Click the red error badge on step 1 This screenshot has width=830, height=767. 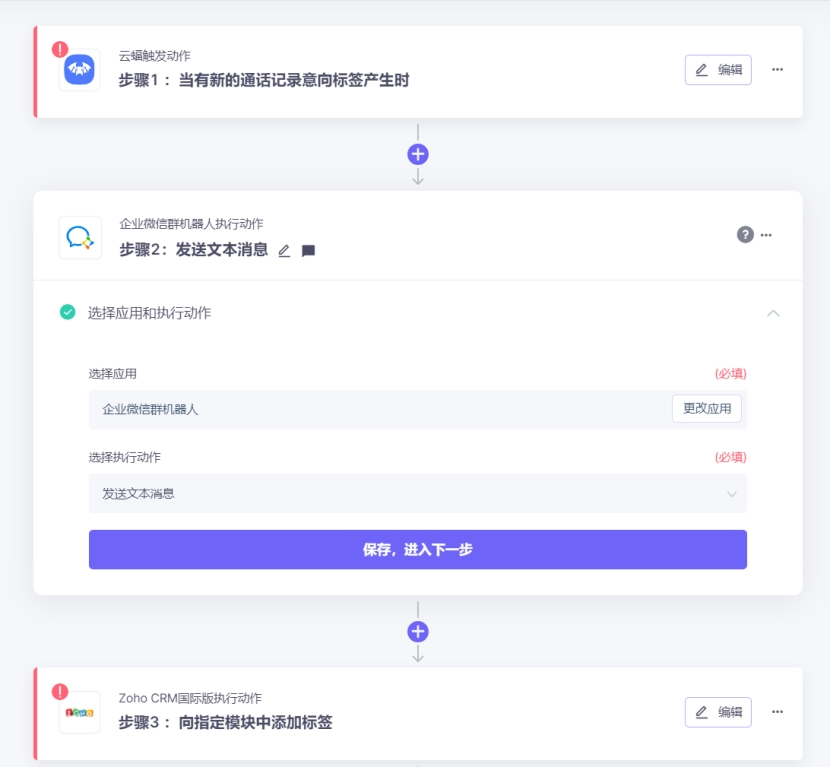click(60, 49)
